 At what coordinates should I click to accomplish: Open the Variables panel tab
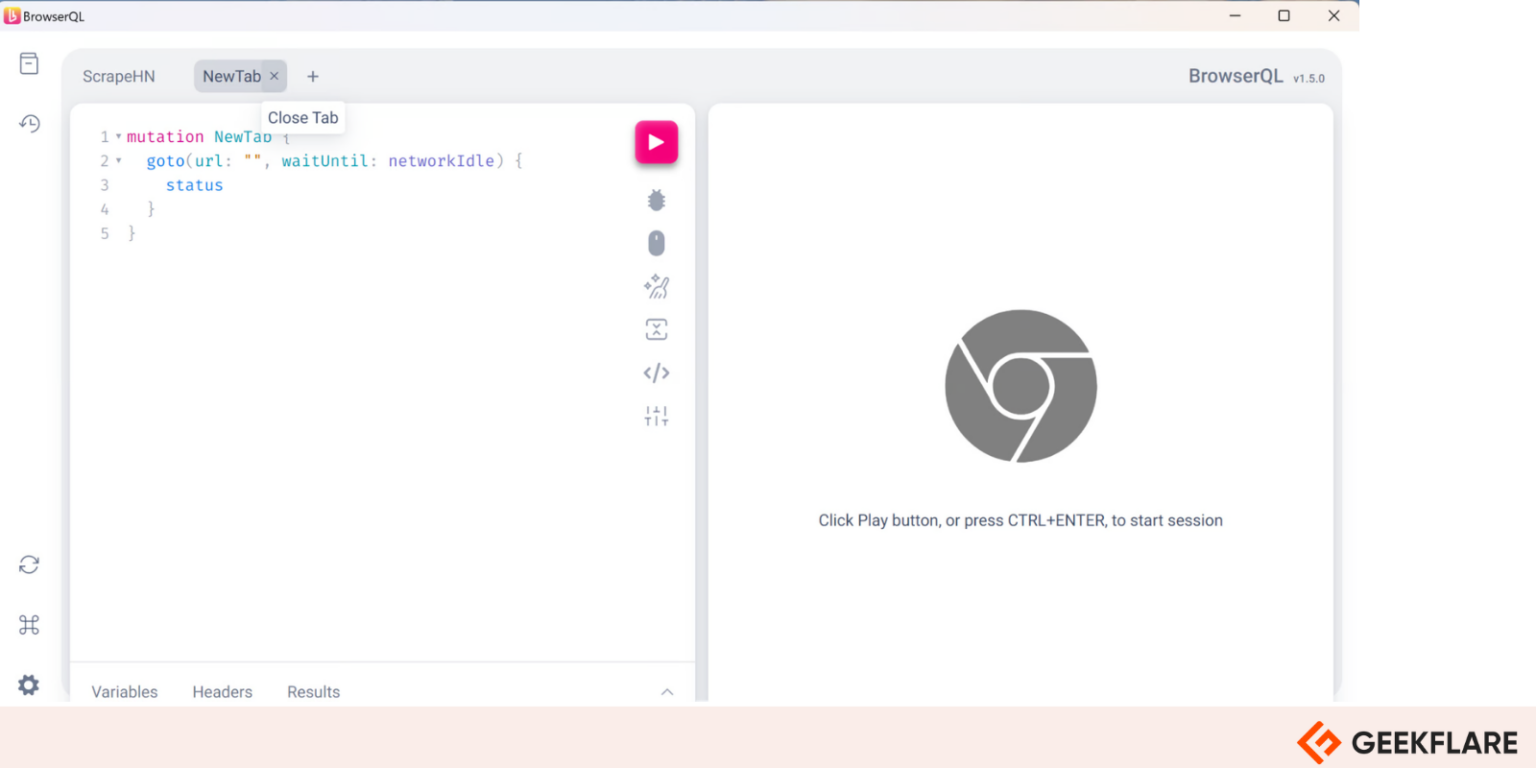(x=125, y=692)
